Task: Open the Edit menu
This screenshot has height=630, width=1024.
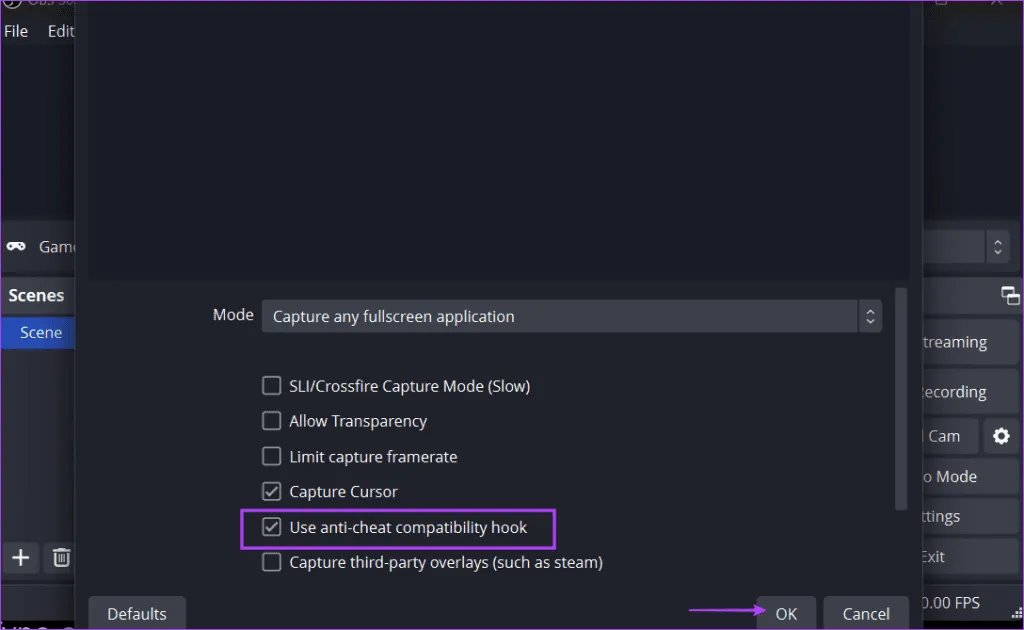Action: (60, 31)
